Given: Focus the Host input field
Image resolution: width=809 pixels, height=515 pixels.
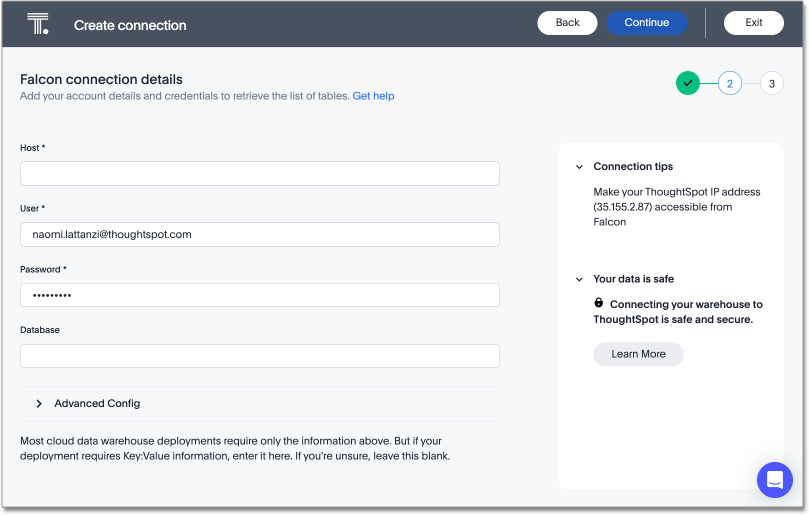Looking at the screenshot, I should 259,174.
